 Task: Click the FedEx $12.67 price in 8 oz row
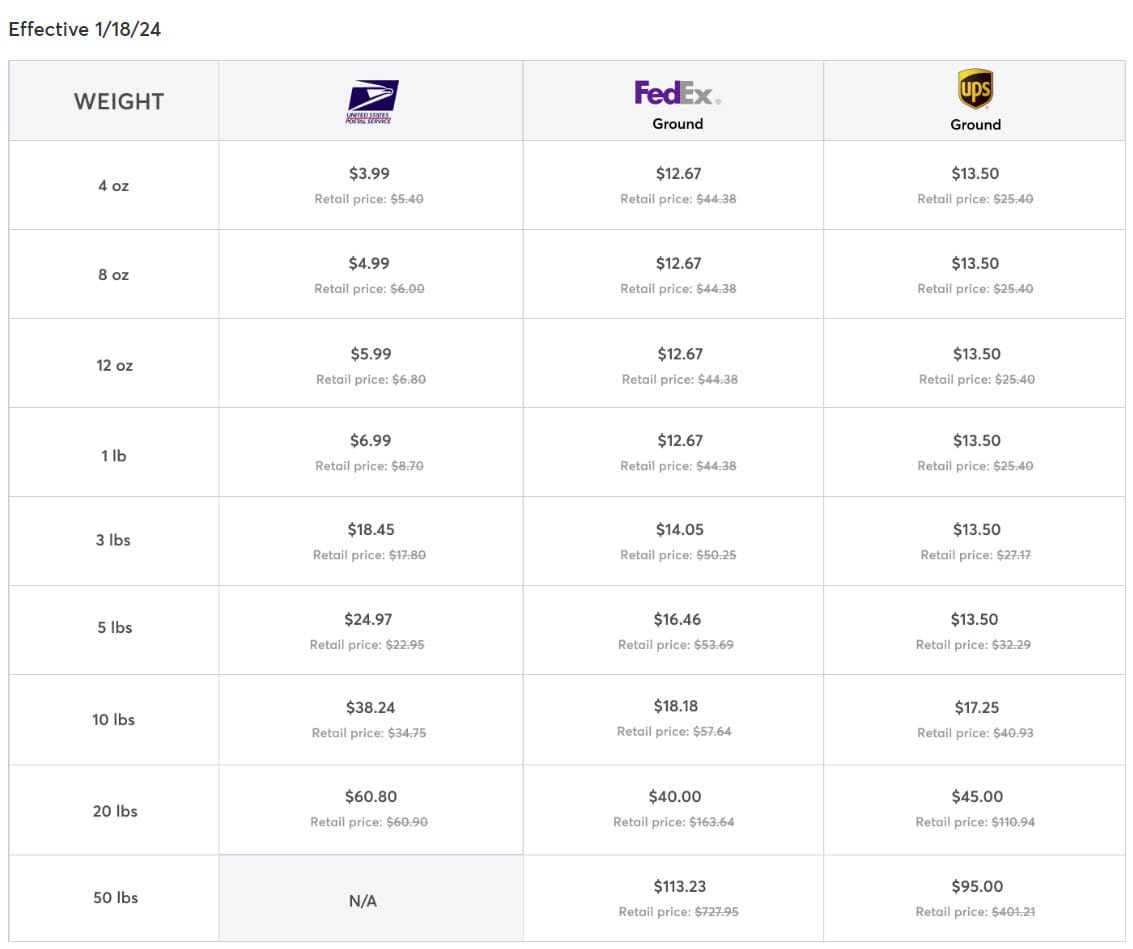(x=678, y=264)
